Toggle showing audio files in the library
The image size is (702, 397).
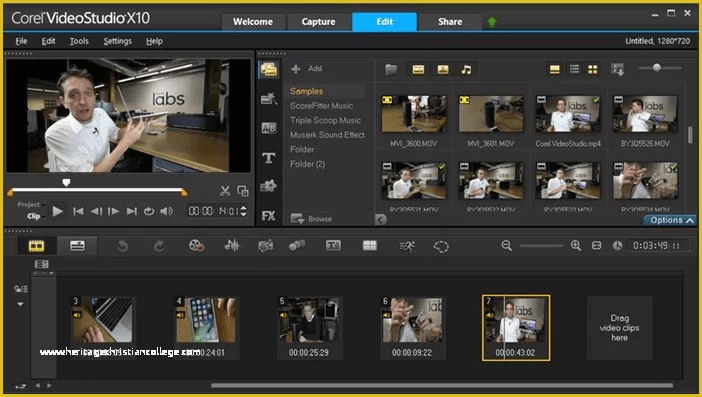[x=467, y=69]
